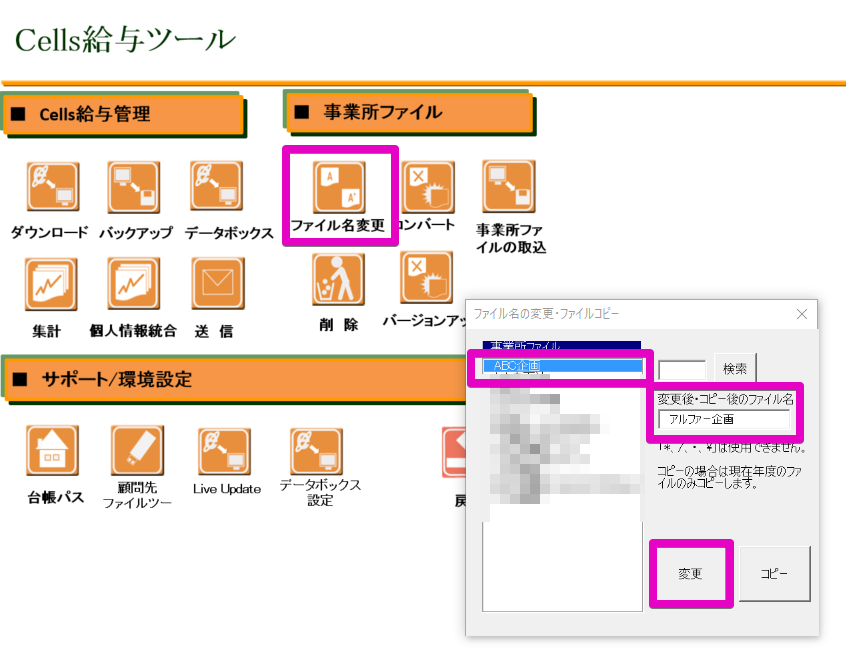Image resolution: width=846 pixels, height=654 pixels.
Task: Focus the 変更後・コピー後のファイル名 field
Action: click(725, 419)
